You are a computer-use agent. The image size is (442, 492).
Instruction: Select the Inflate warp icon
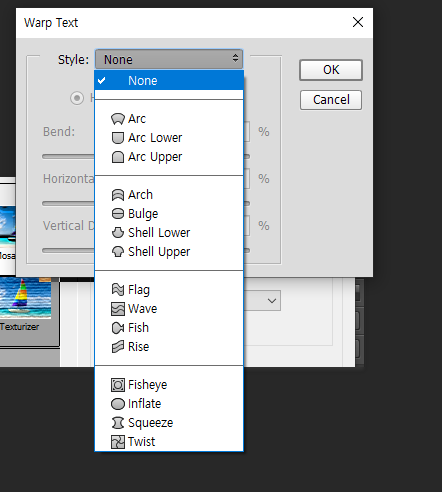(118, 404)
